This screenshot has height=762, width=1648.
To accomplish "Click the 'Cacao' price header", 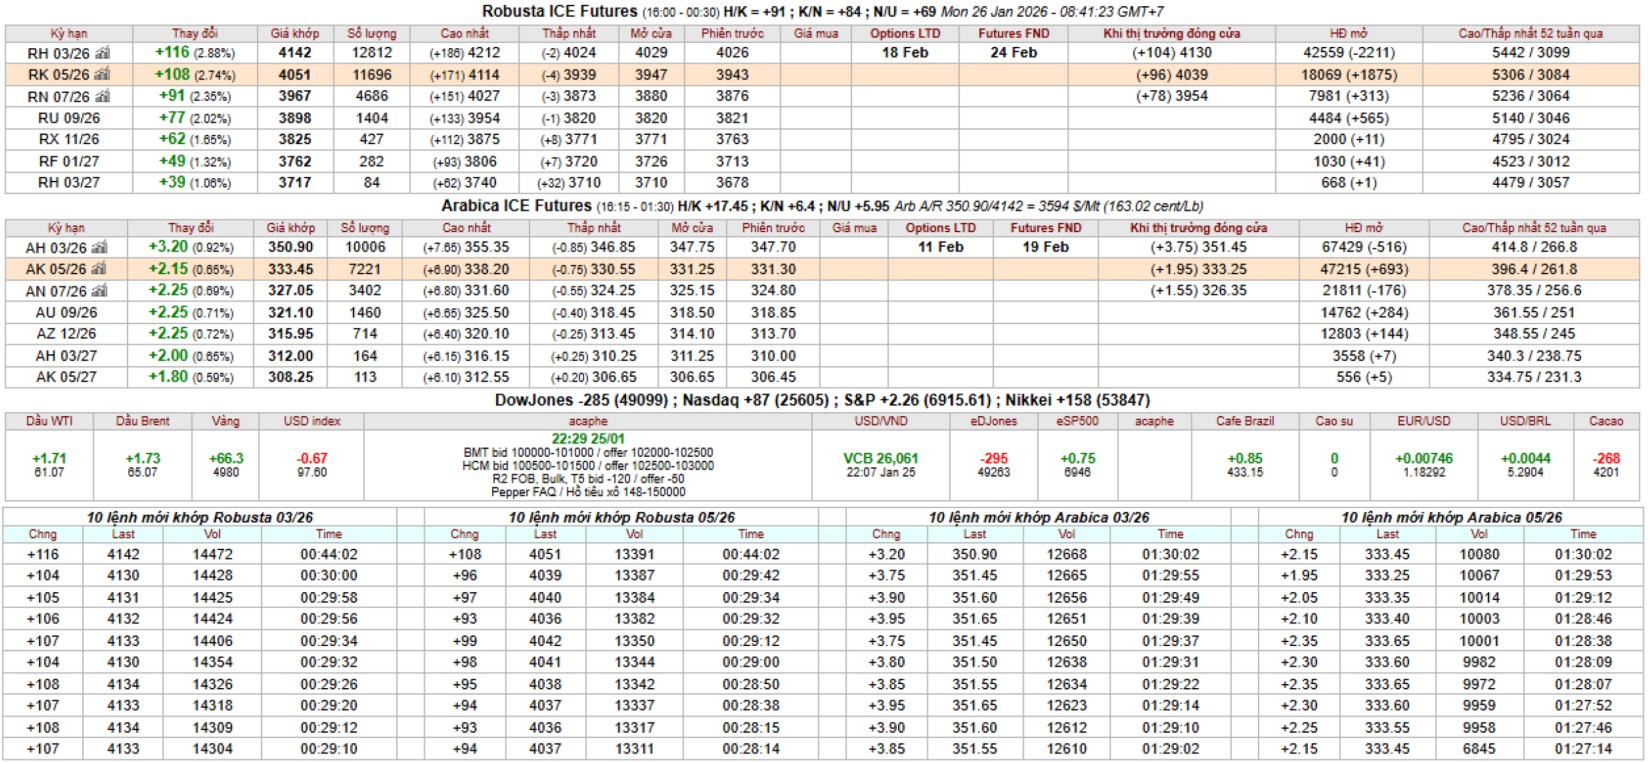I will coord(1606,421).
